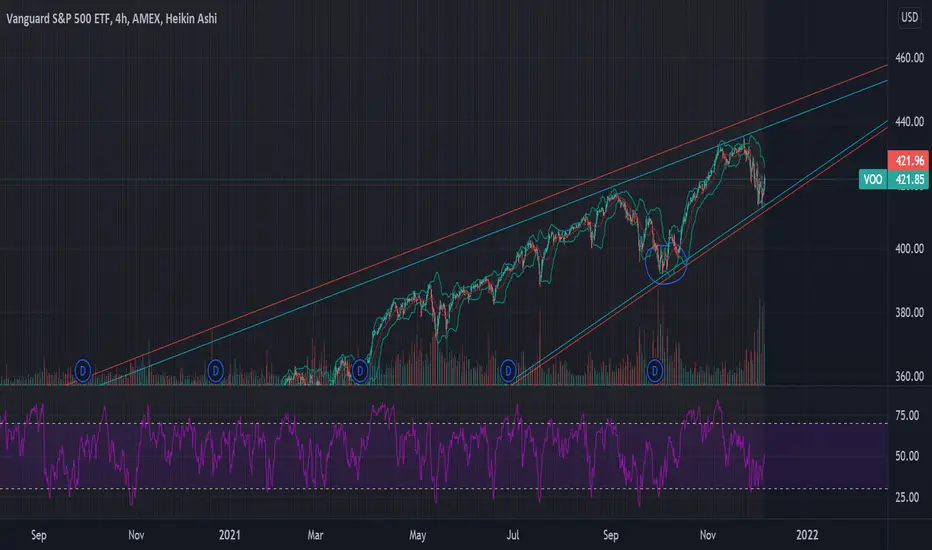Click the Jul time axis label
932x550 pixels.
tap(512, 535)
